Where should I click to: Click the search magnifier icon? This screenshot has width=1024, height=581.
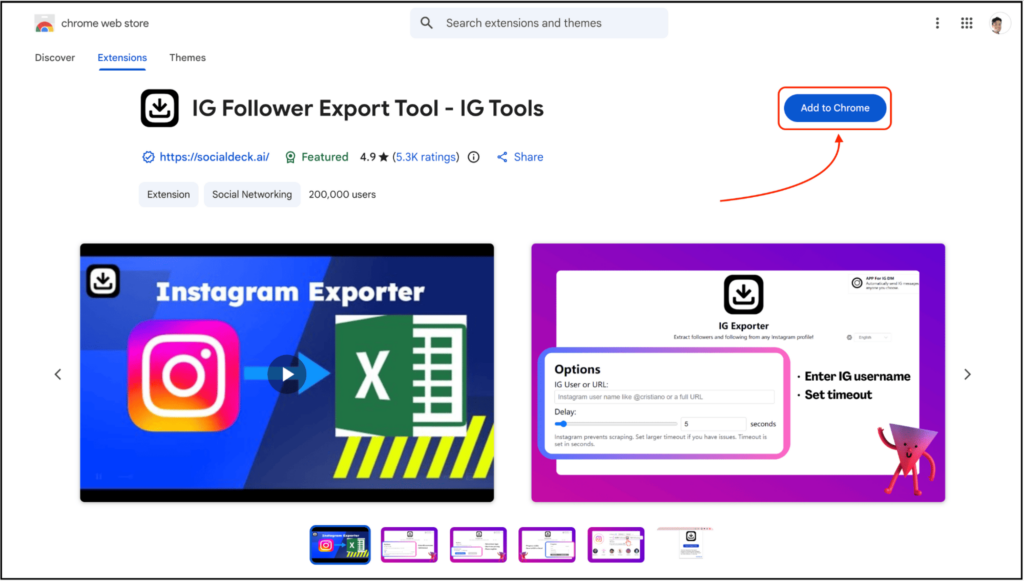427,22
